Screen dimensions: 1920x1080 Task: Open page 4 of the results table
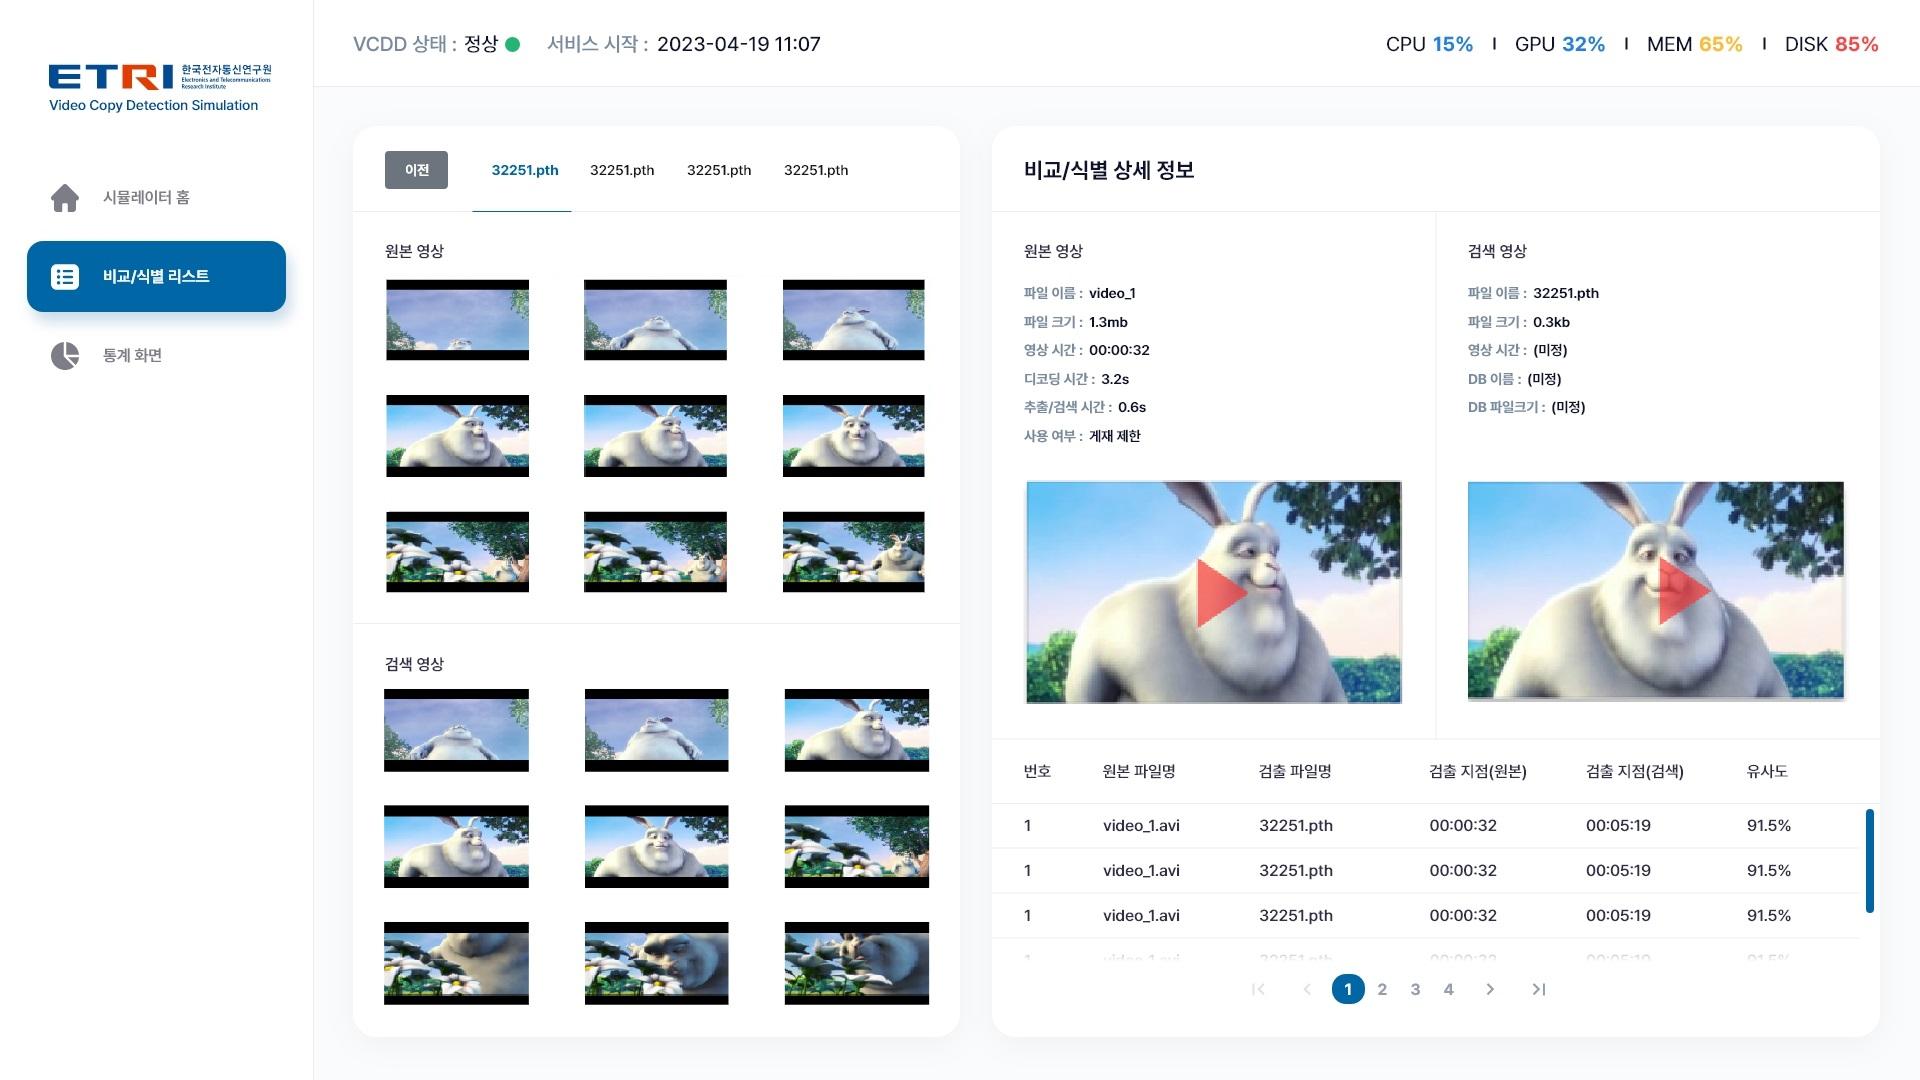[x=1448, y=989]
